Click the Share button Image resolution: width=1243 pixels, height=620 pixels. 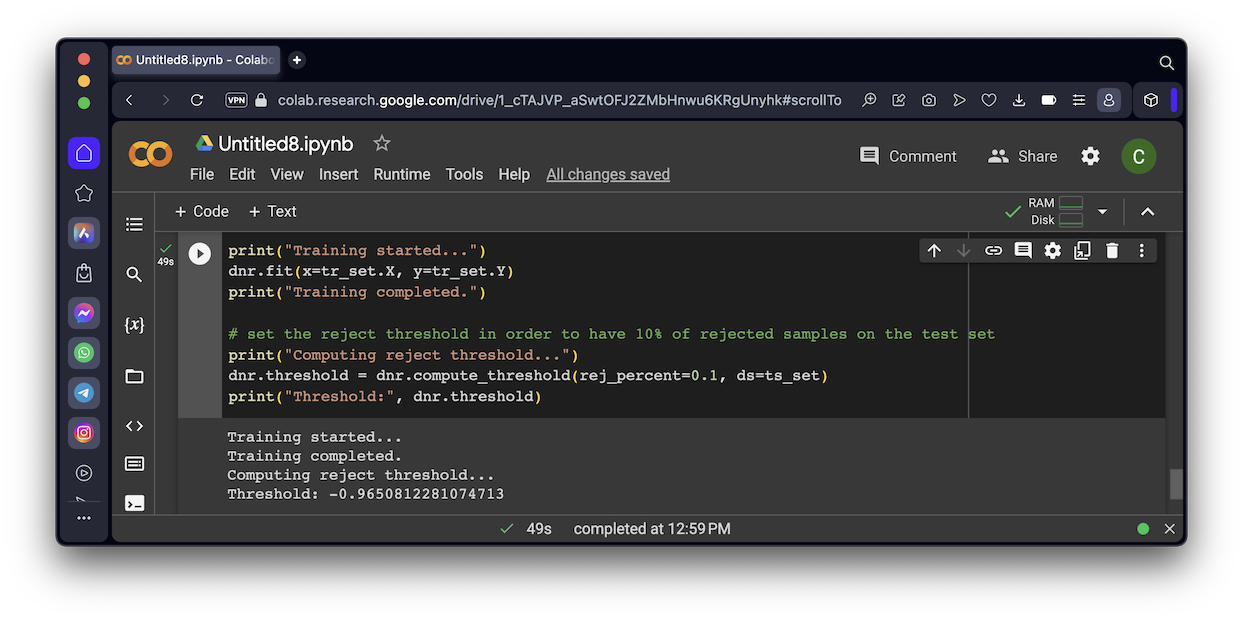pos(1022,156)
